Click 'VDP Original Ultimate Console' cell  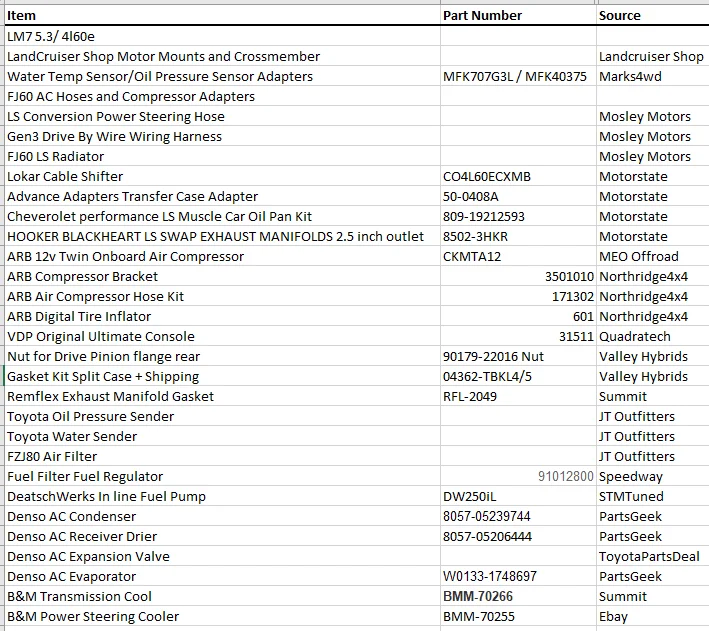click(222, 336)
